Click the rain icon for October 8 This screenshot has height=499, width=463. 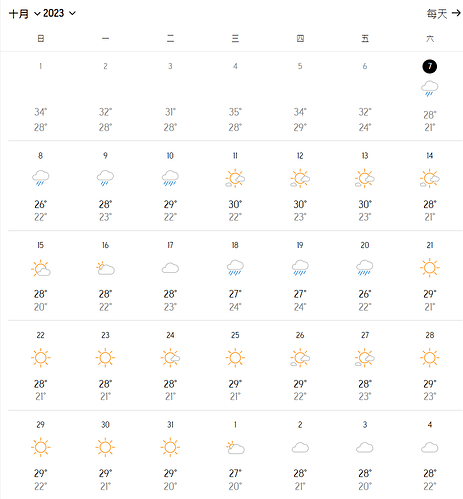[41, 178]
